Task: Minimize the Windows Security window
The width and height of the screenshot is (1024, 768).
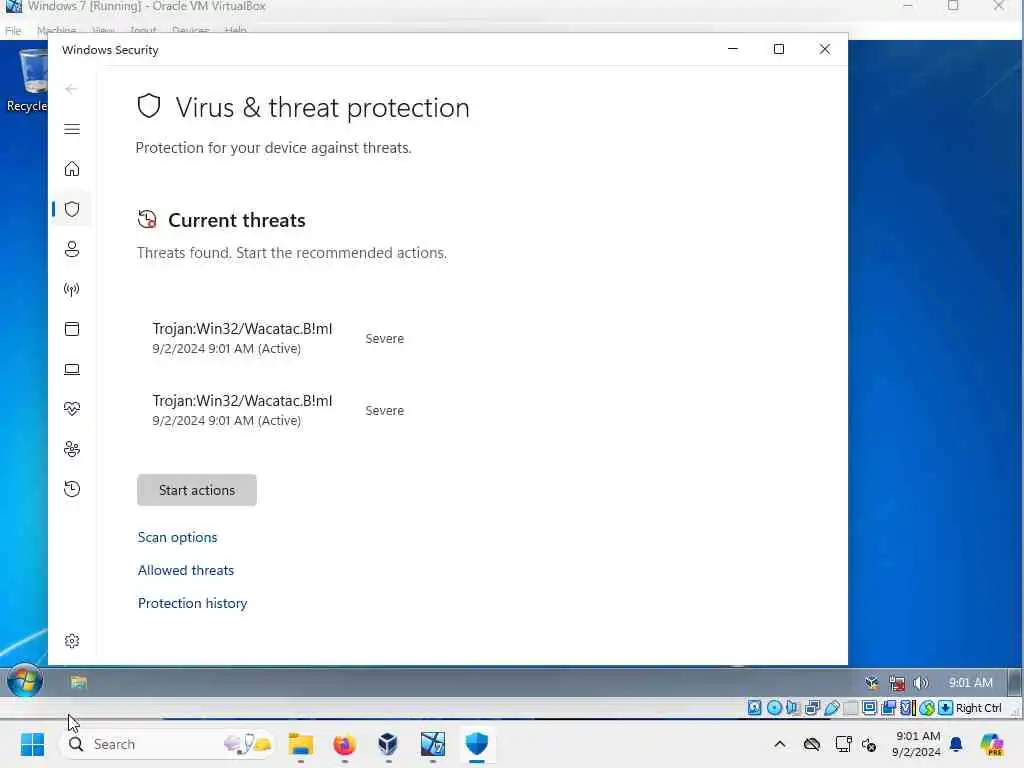Action: coord(733,49)
